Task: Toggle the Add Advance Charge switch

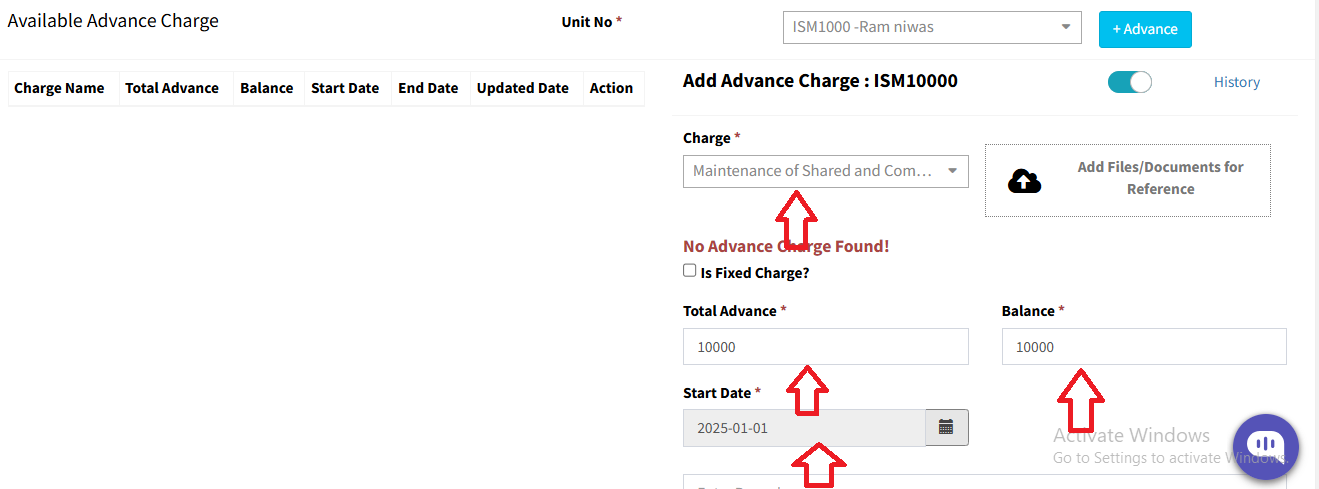Action: 1129,82
